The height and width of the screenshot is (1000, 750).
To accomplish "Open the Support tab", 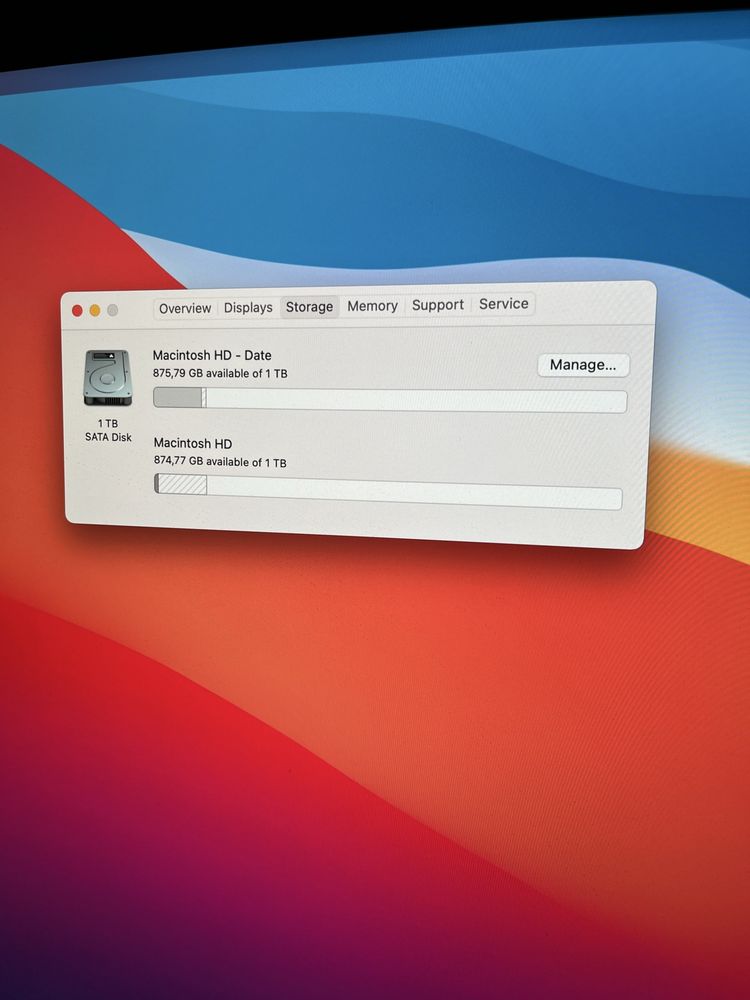I will pyautogui.click(x=438, y=305).
